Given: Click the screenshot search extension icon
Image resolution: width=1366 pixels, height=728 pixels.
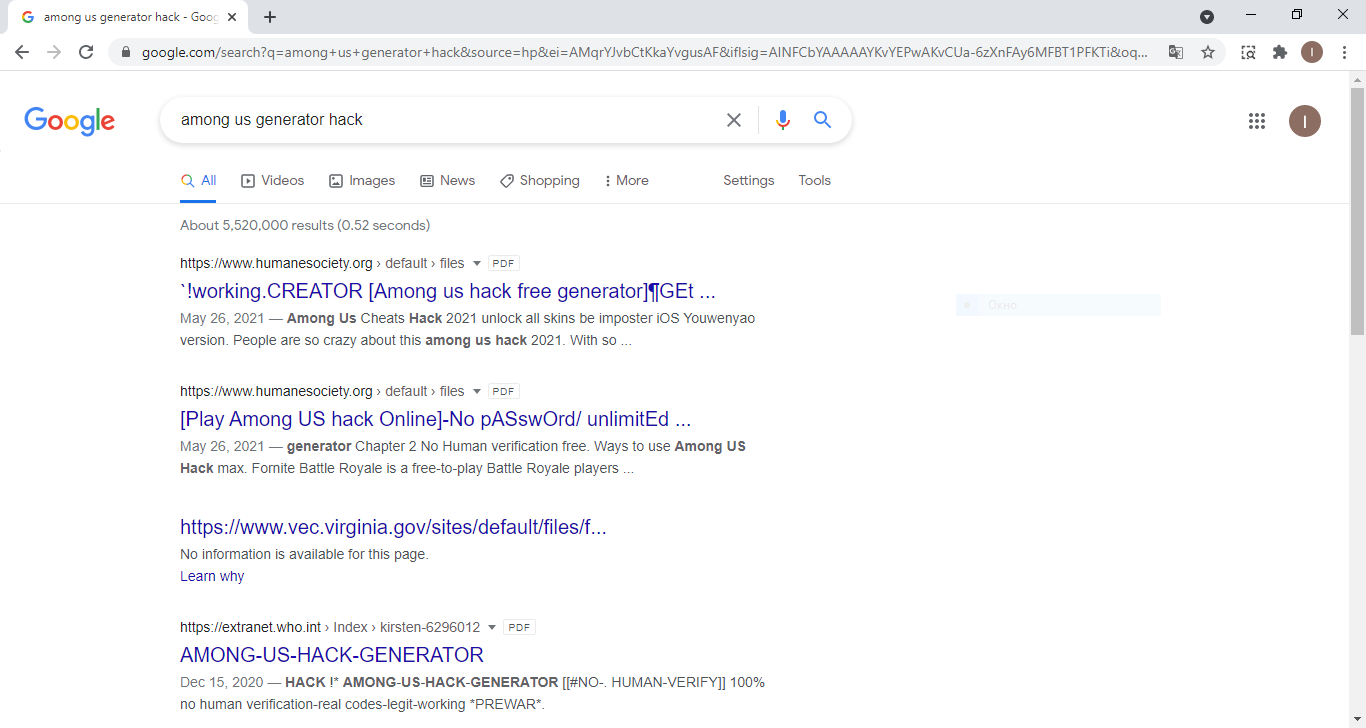Looking at the screenshot, I should [x=1248, y=52].
